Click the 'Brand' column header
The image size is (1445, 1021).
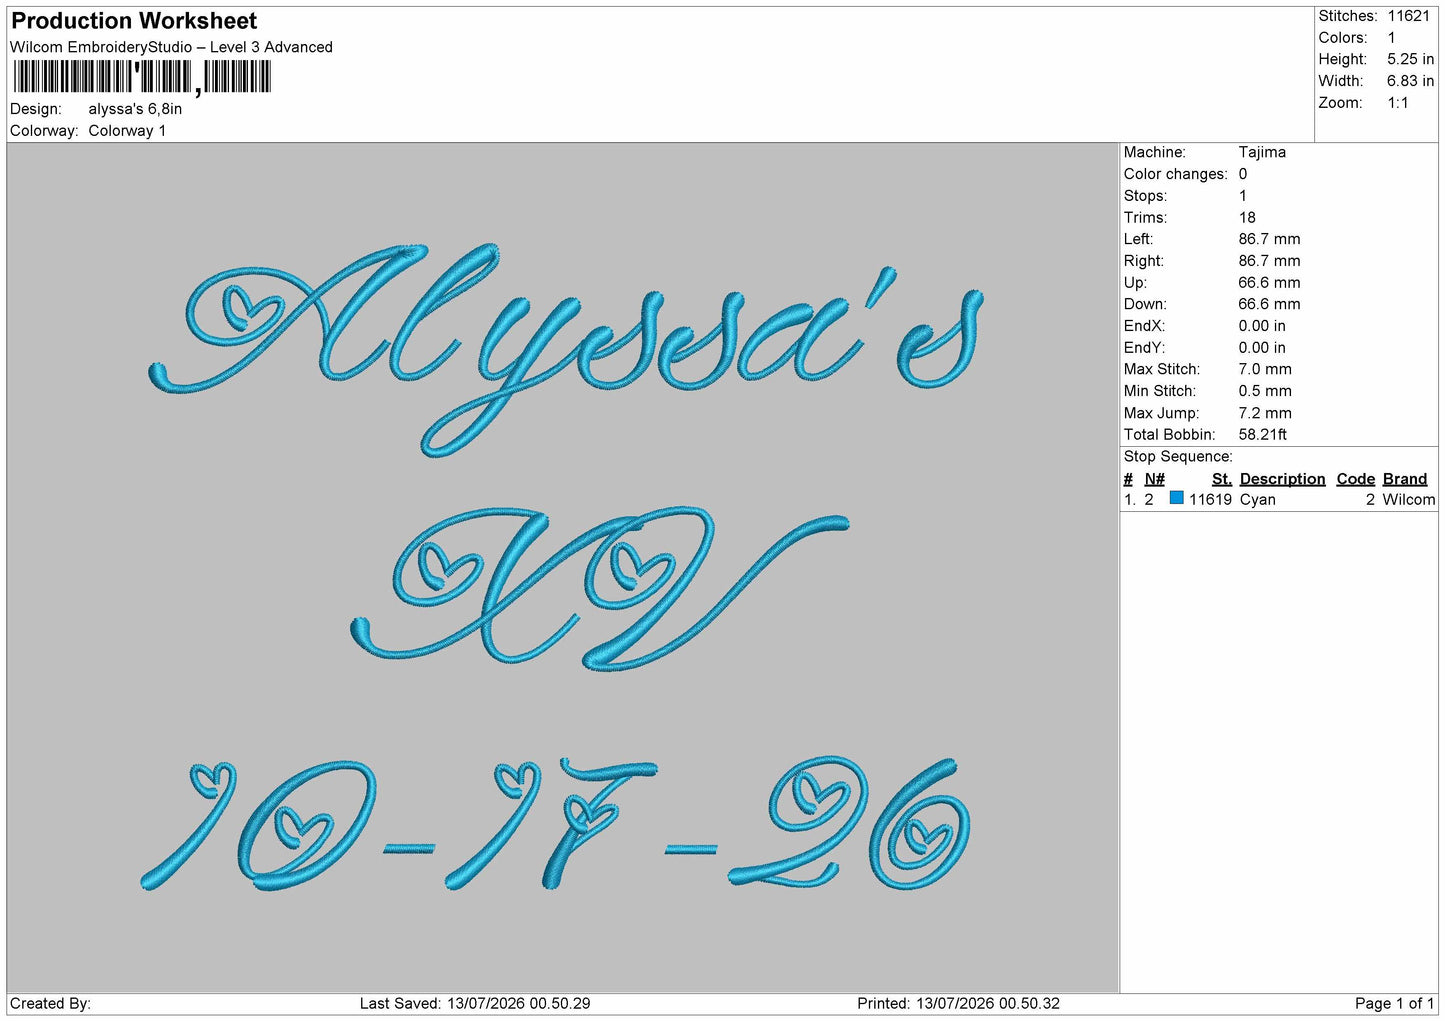pos(1405,479)
